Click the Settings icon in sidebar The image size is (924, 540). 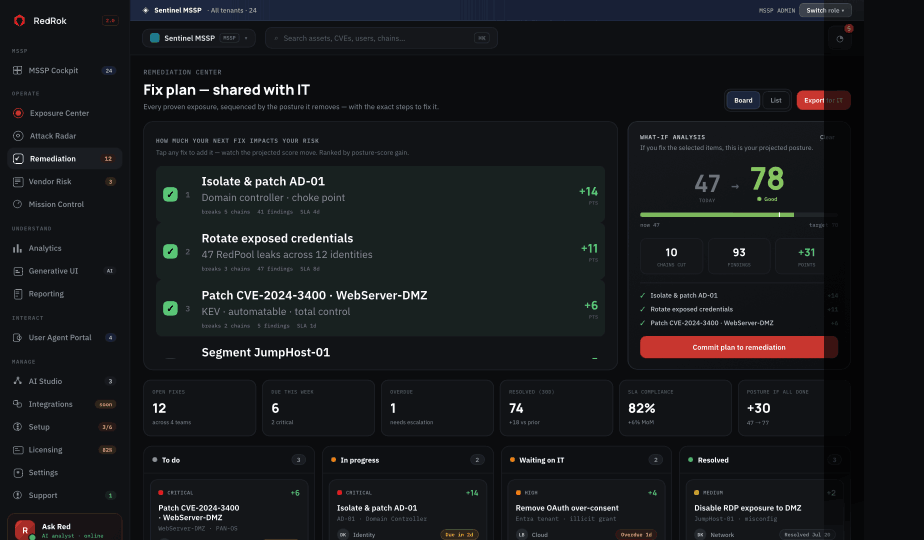click(x=18, y=473)
